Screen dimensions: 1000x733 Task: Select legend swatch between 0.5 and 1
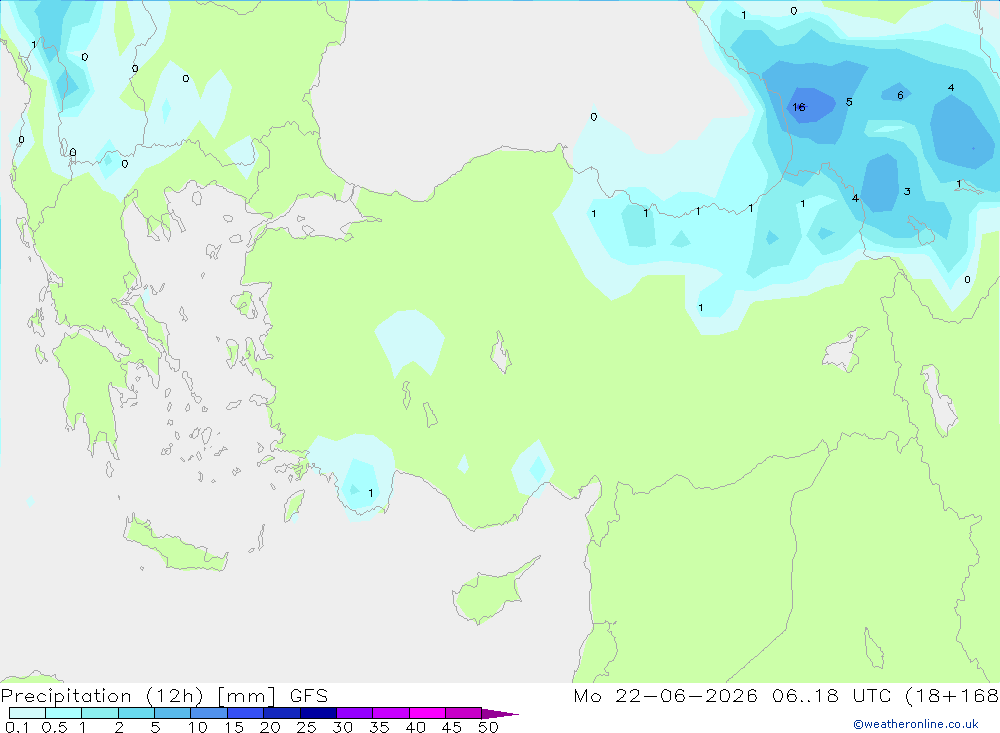[x=63, y=713]
